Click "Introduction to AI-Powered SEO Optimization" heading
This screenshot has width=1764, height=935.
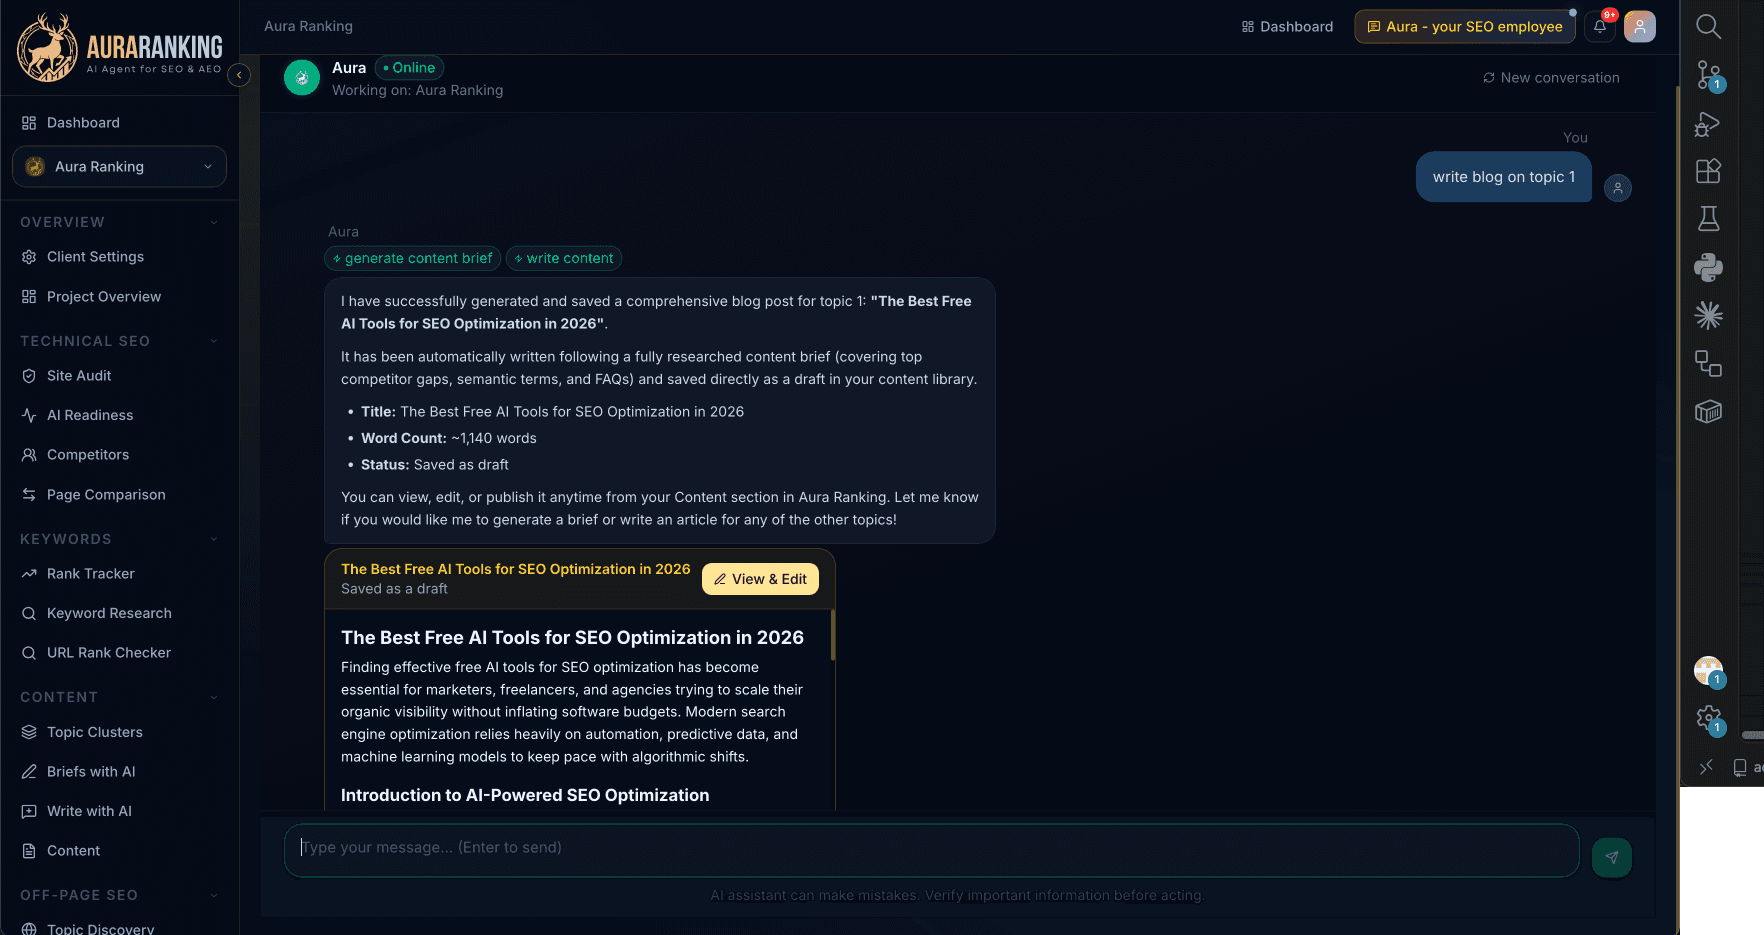click(525, 796)
